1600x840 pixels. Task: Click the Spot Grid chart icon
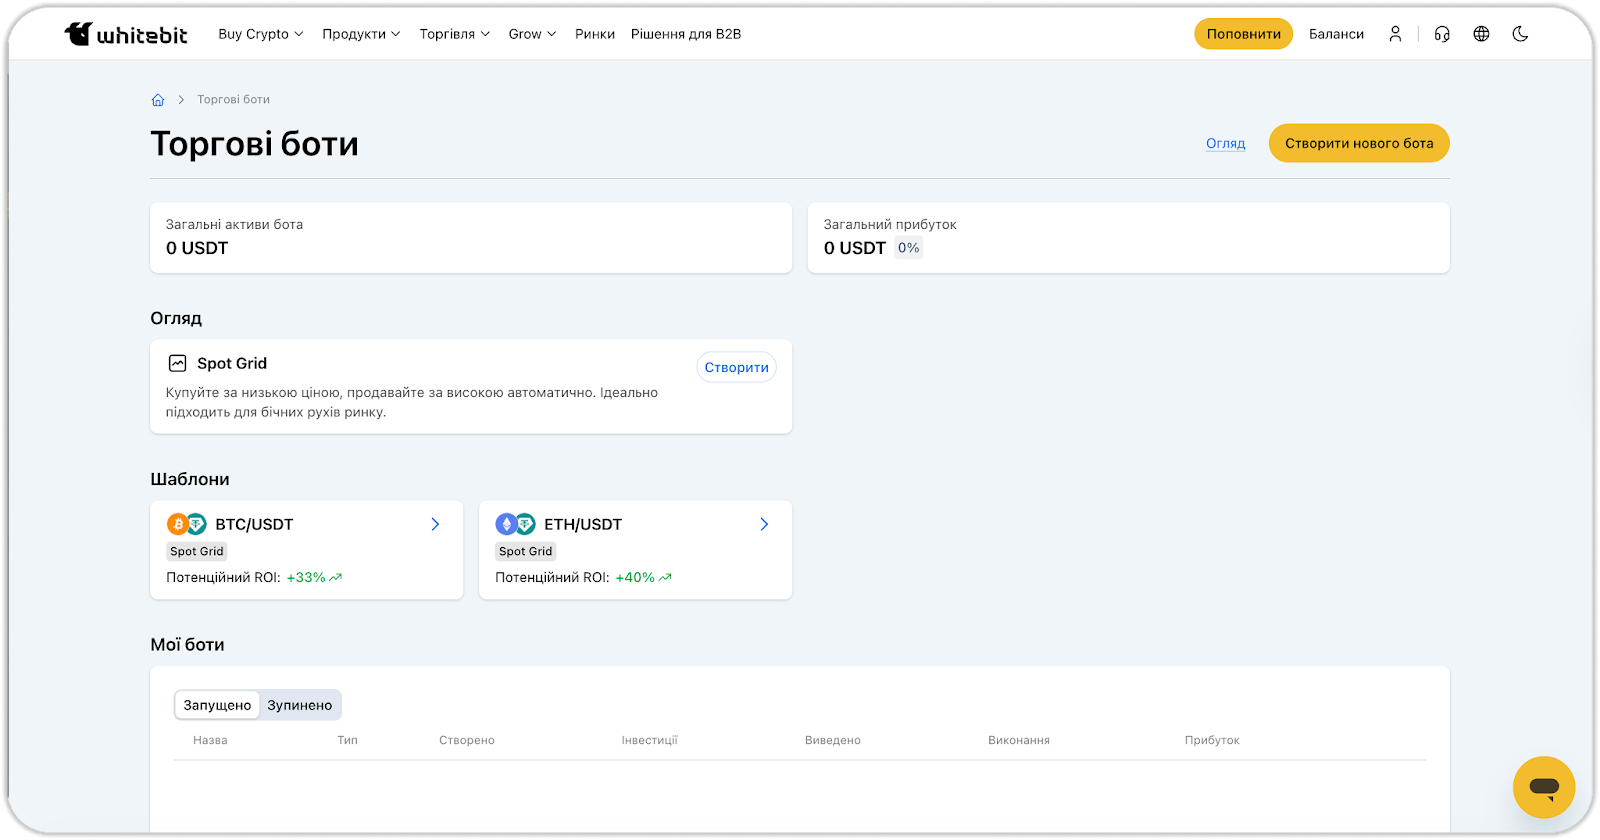[x=177, y=363]
